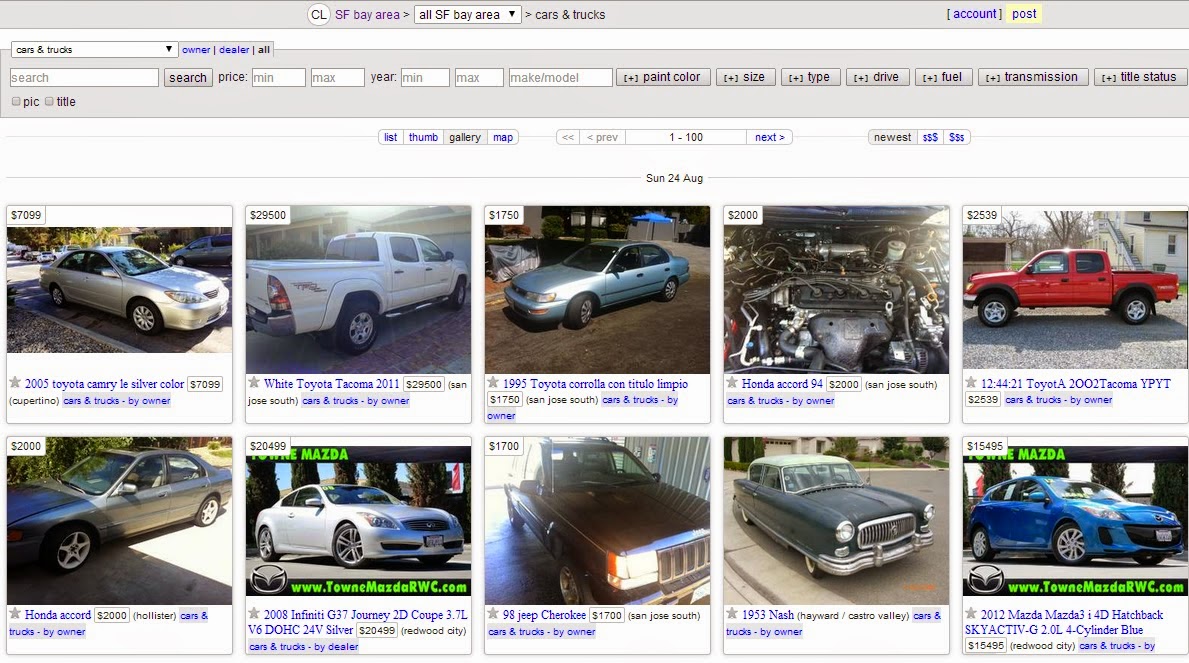
Task: Click the CL craigslist home icon
Action: pyautogui.click(x=318, y=14)
